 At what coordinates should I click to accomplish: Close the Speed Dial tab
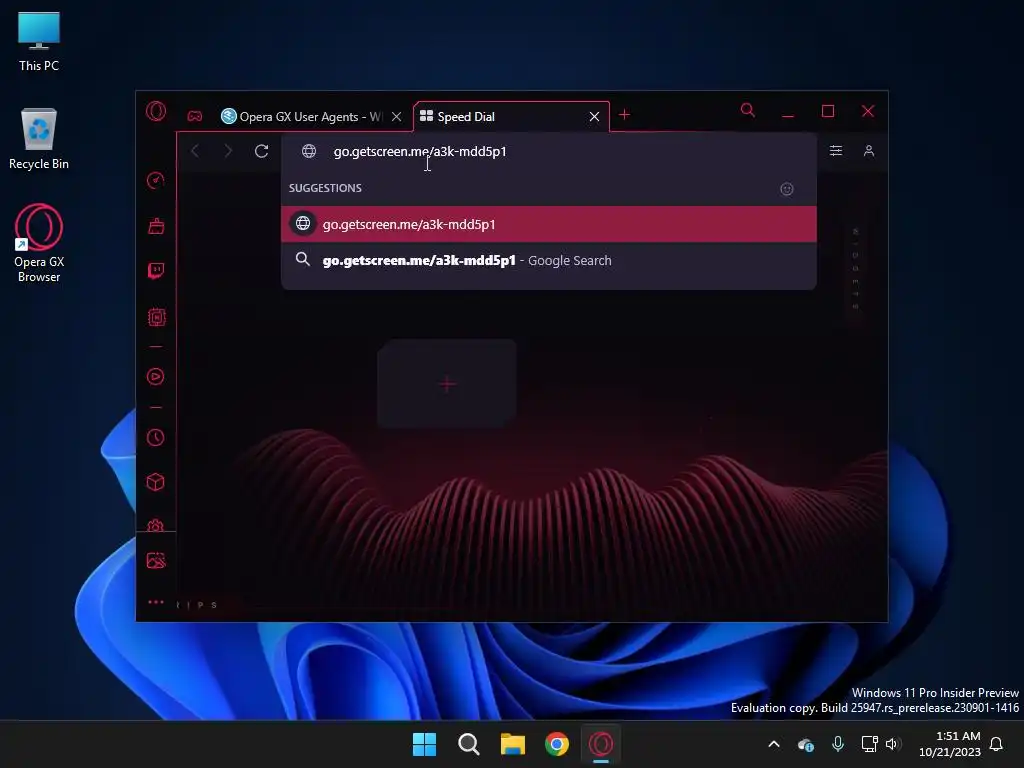pos(594,116)
